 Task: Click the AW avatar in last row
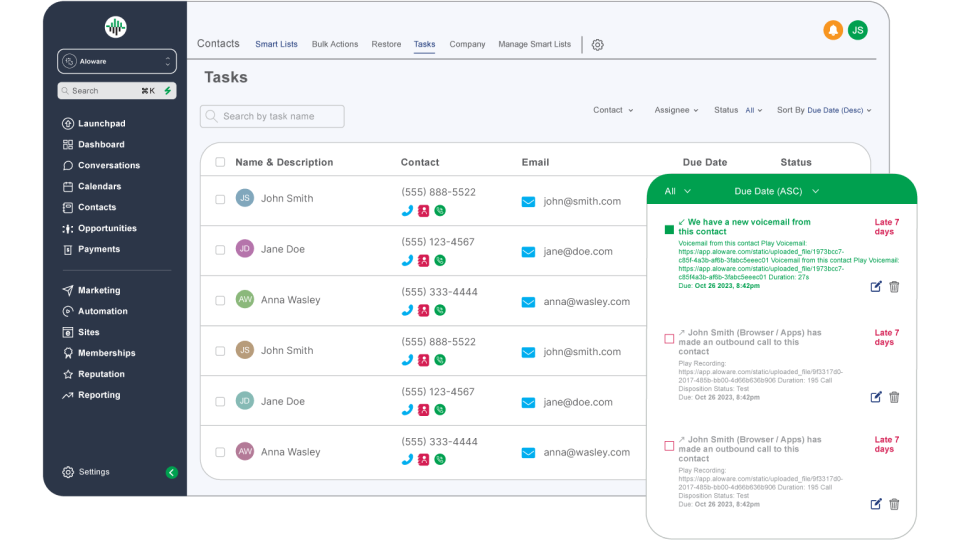point(245,452)
